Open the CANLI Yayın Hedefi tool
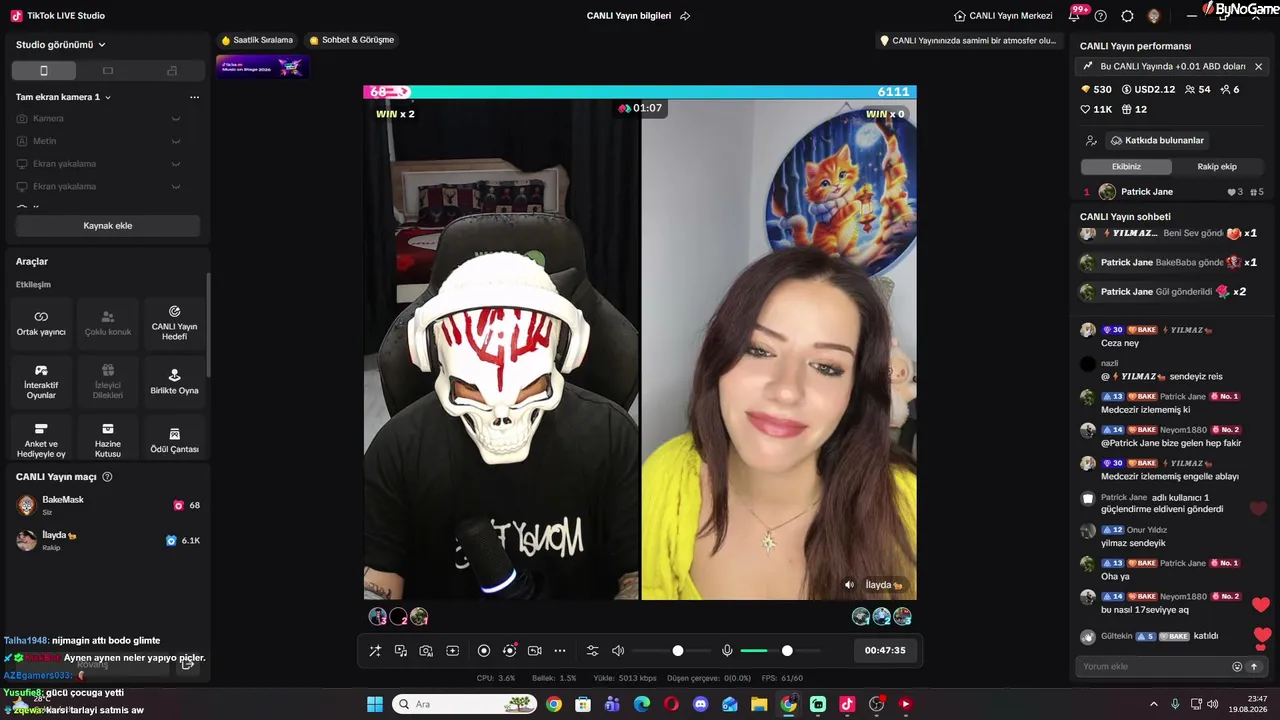 (174, 323)
